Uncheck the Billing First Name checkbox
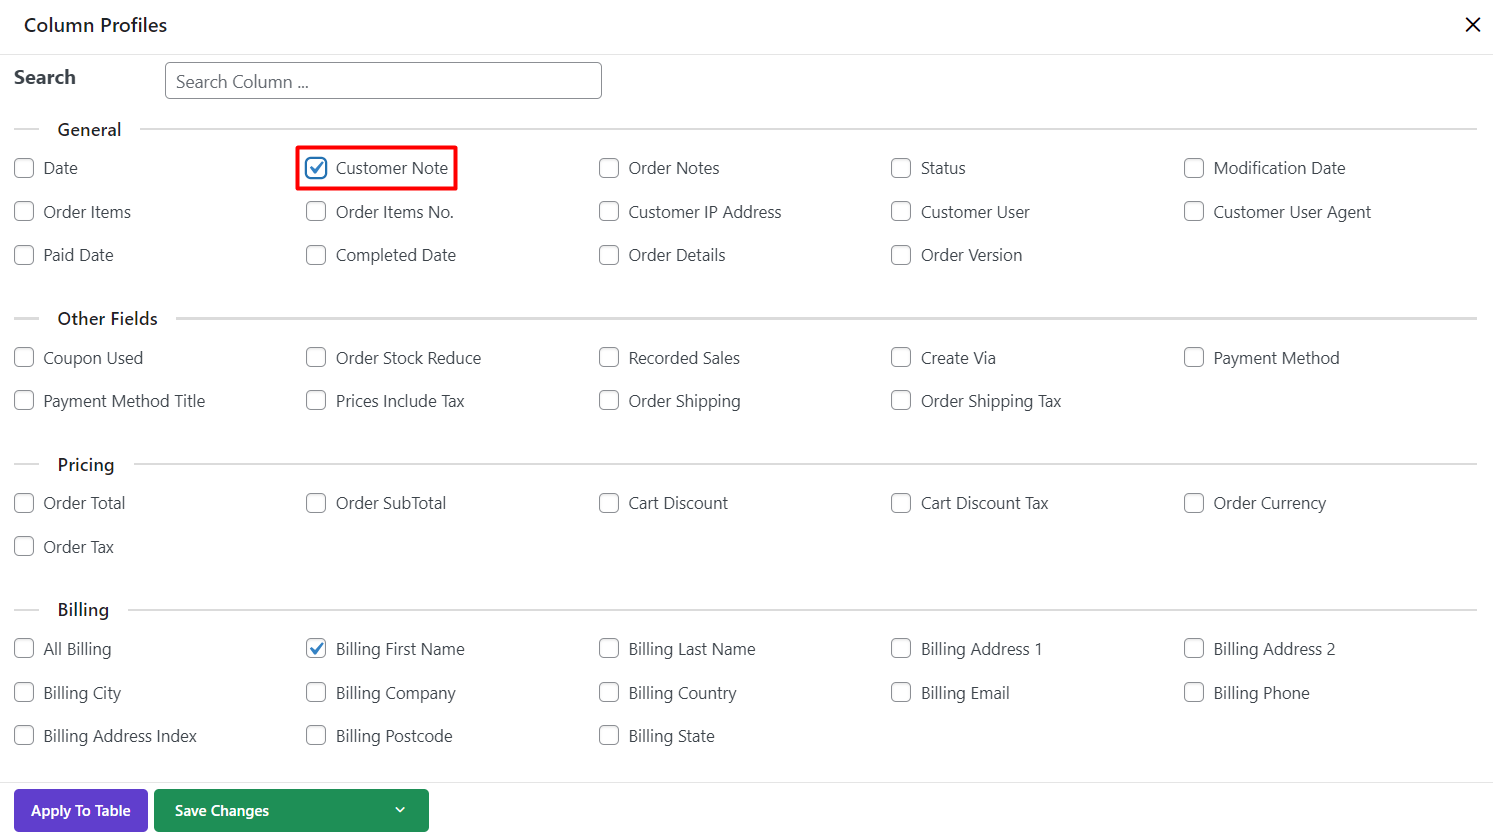This screenshot has height=838, width=1493. 316,649
